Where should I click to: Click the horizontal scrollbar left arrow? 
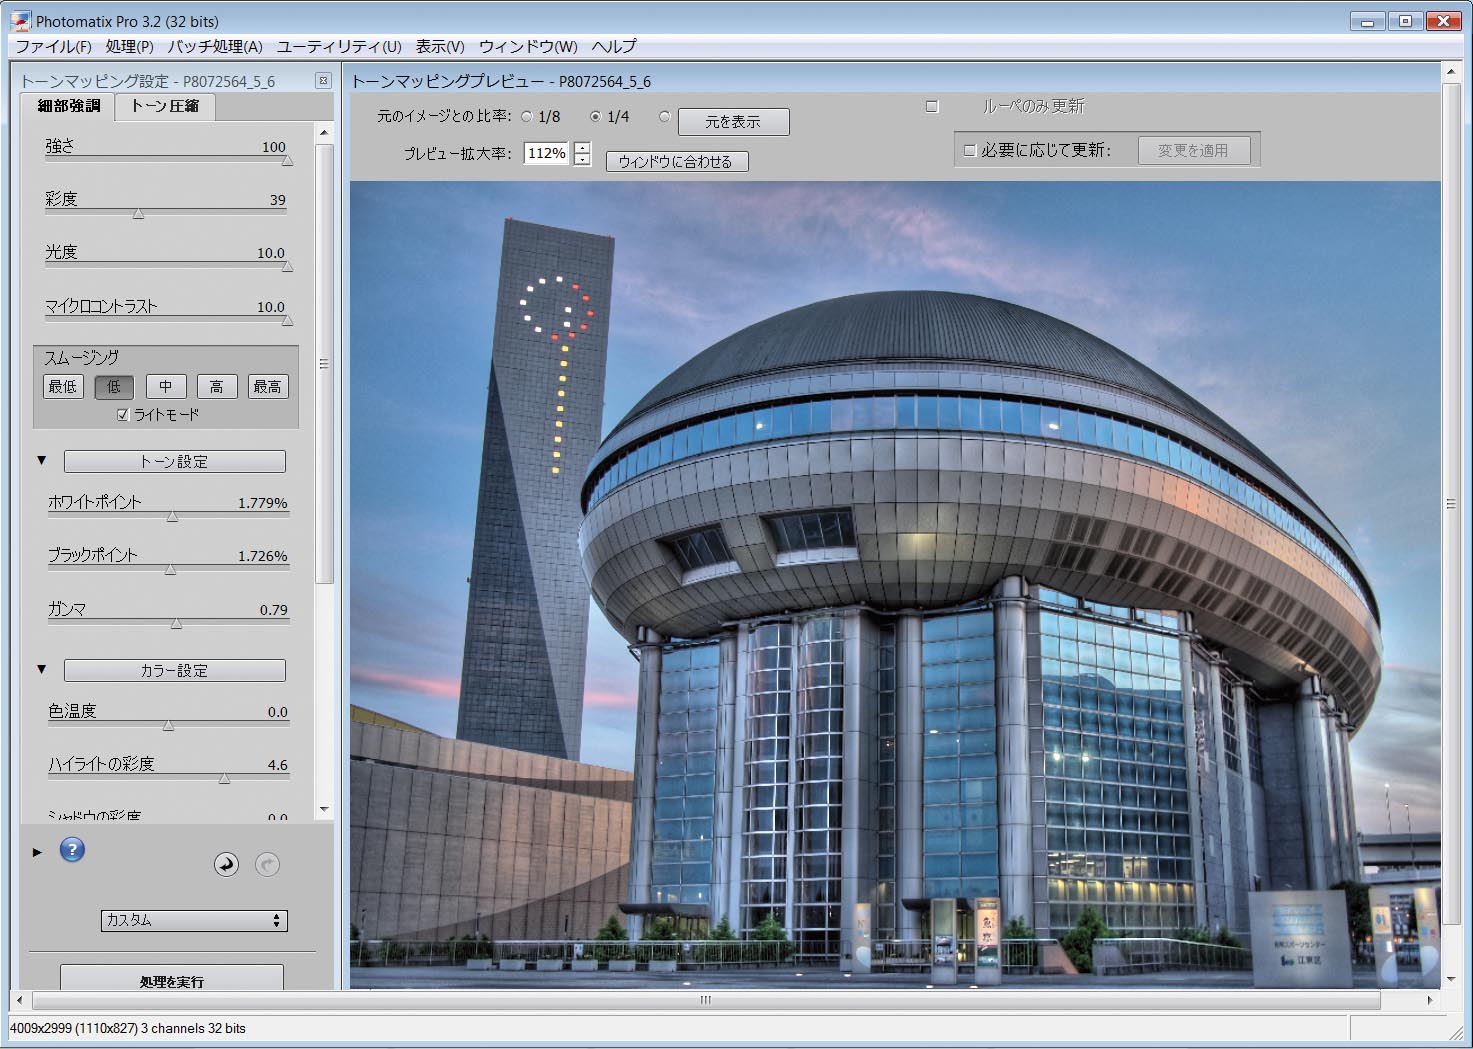tap(20, 1000)
